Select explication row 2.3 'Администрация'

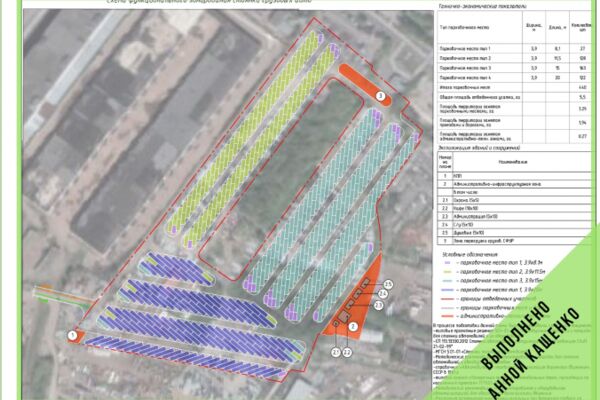(x=514, y=216)
